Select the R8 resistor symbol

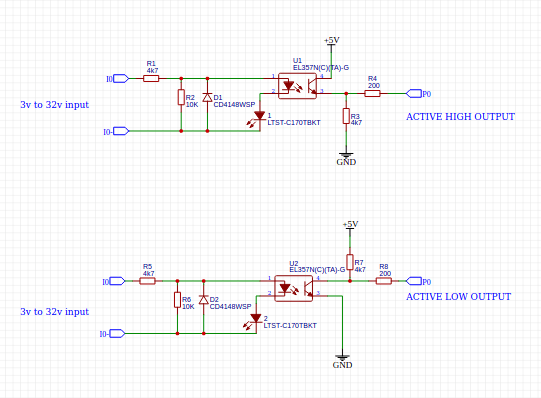click(384, 281)
